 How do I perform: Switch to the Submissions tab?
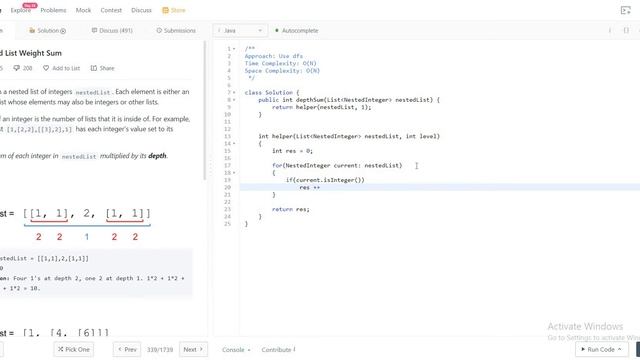click(x=176, y=31)
